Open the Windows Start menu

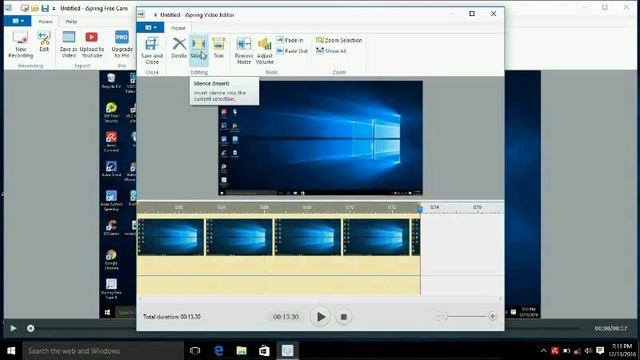[x=11, y=351]
